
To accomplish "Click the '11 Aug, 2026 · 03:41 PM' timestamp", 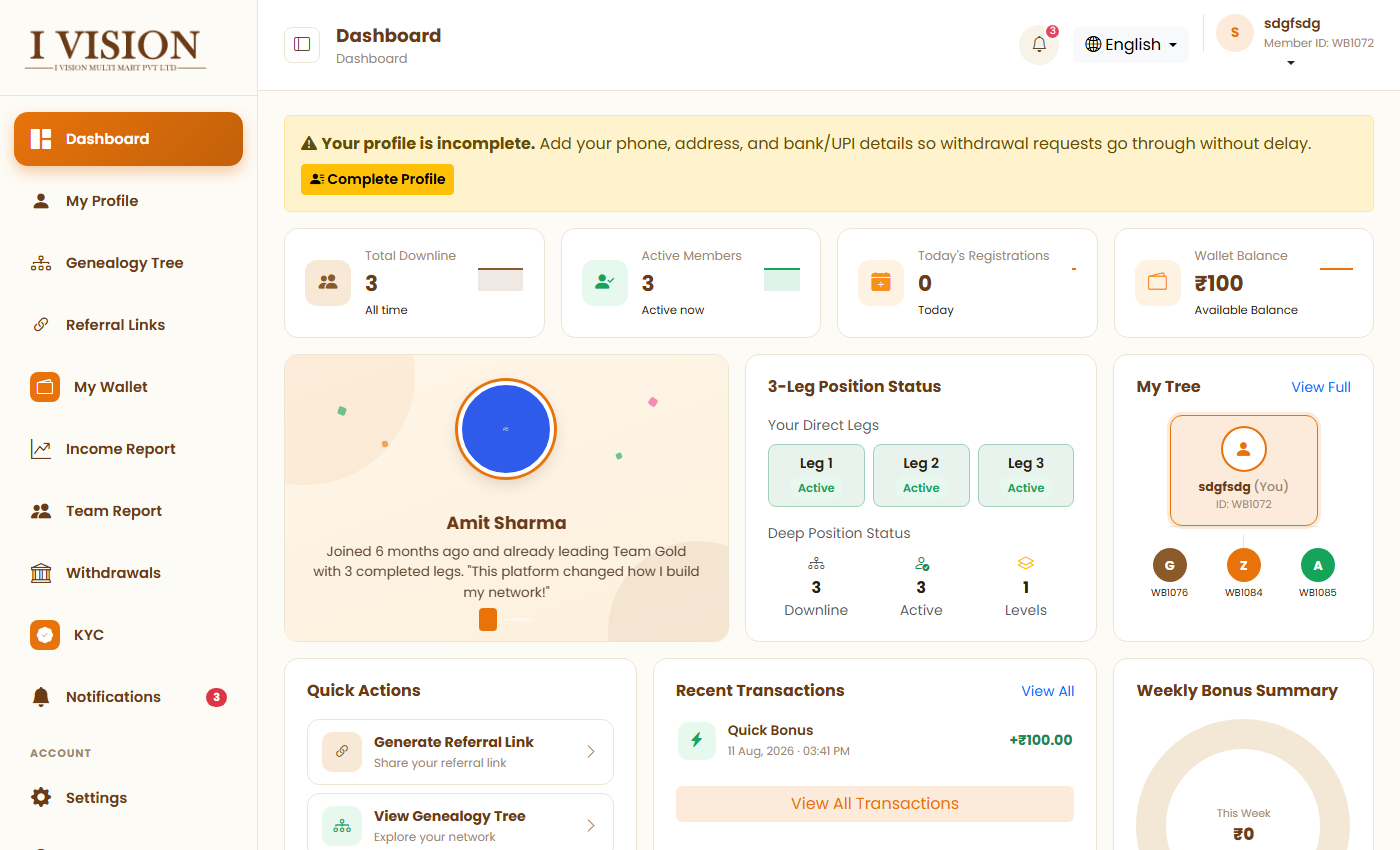I will (x=789, y=750).
